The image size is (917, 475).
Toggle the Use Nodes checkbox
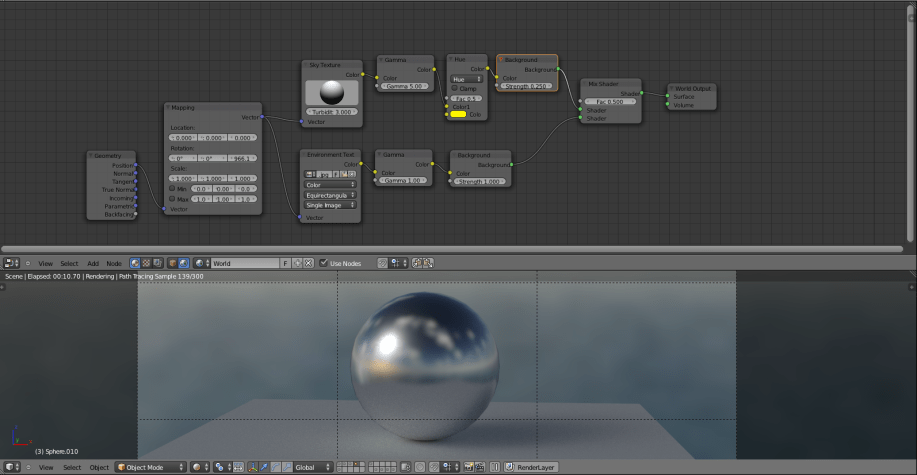point(324,263)
